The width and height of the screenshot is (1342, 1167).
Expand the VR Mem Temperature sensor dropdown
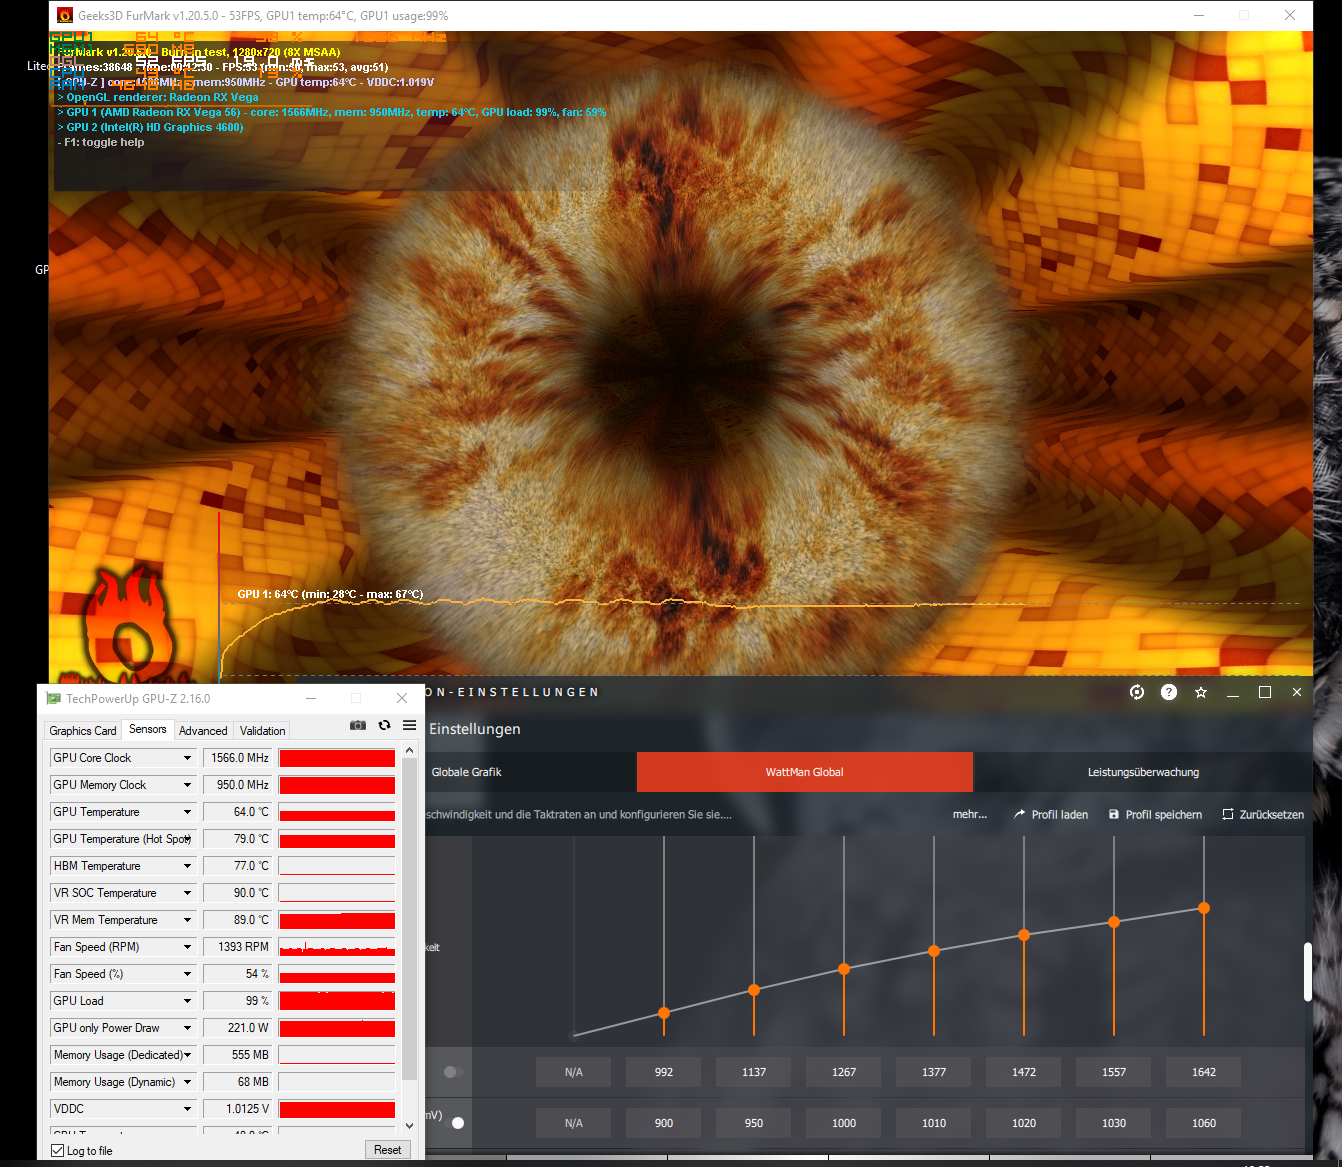(187, 920)
